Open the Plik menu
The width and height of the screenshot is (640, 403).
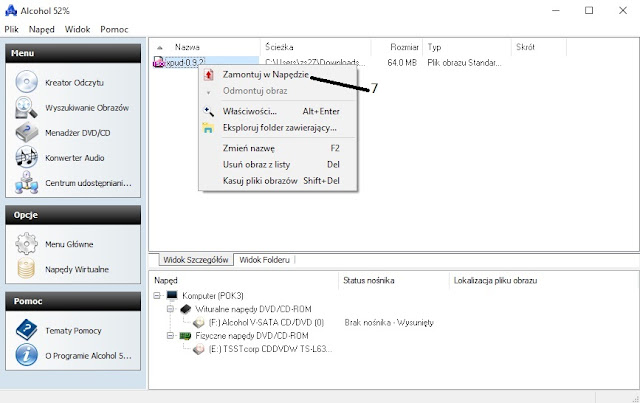click(x=11, y=29)
